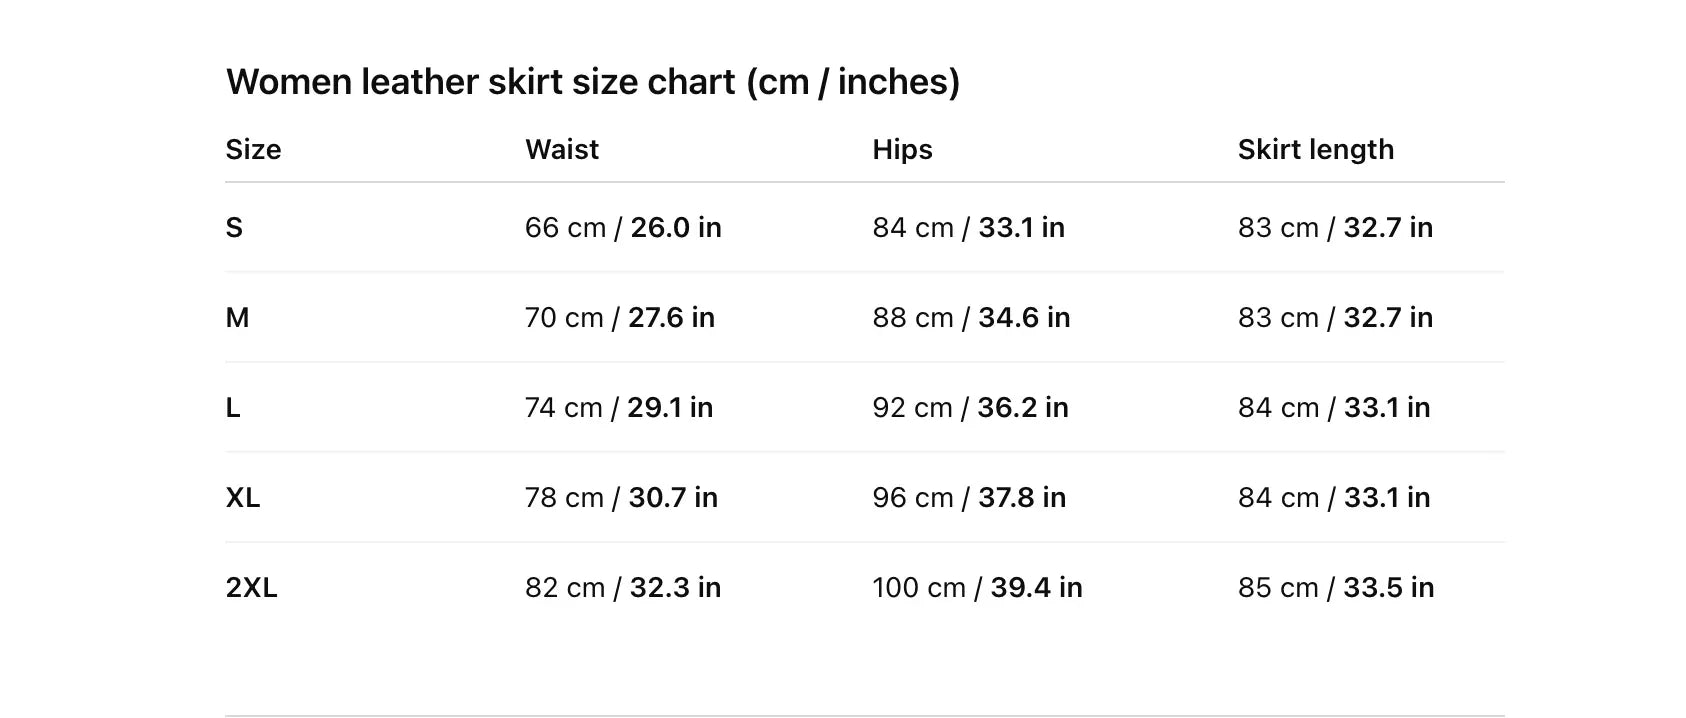
Task: Click the Waist column header
Action: (x=562, y=150)
